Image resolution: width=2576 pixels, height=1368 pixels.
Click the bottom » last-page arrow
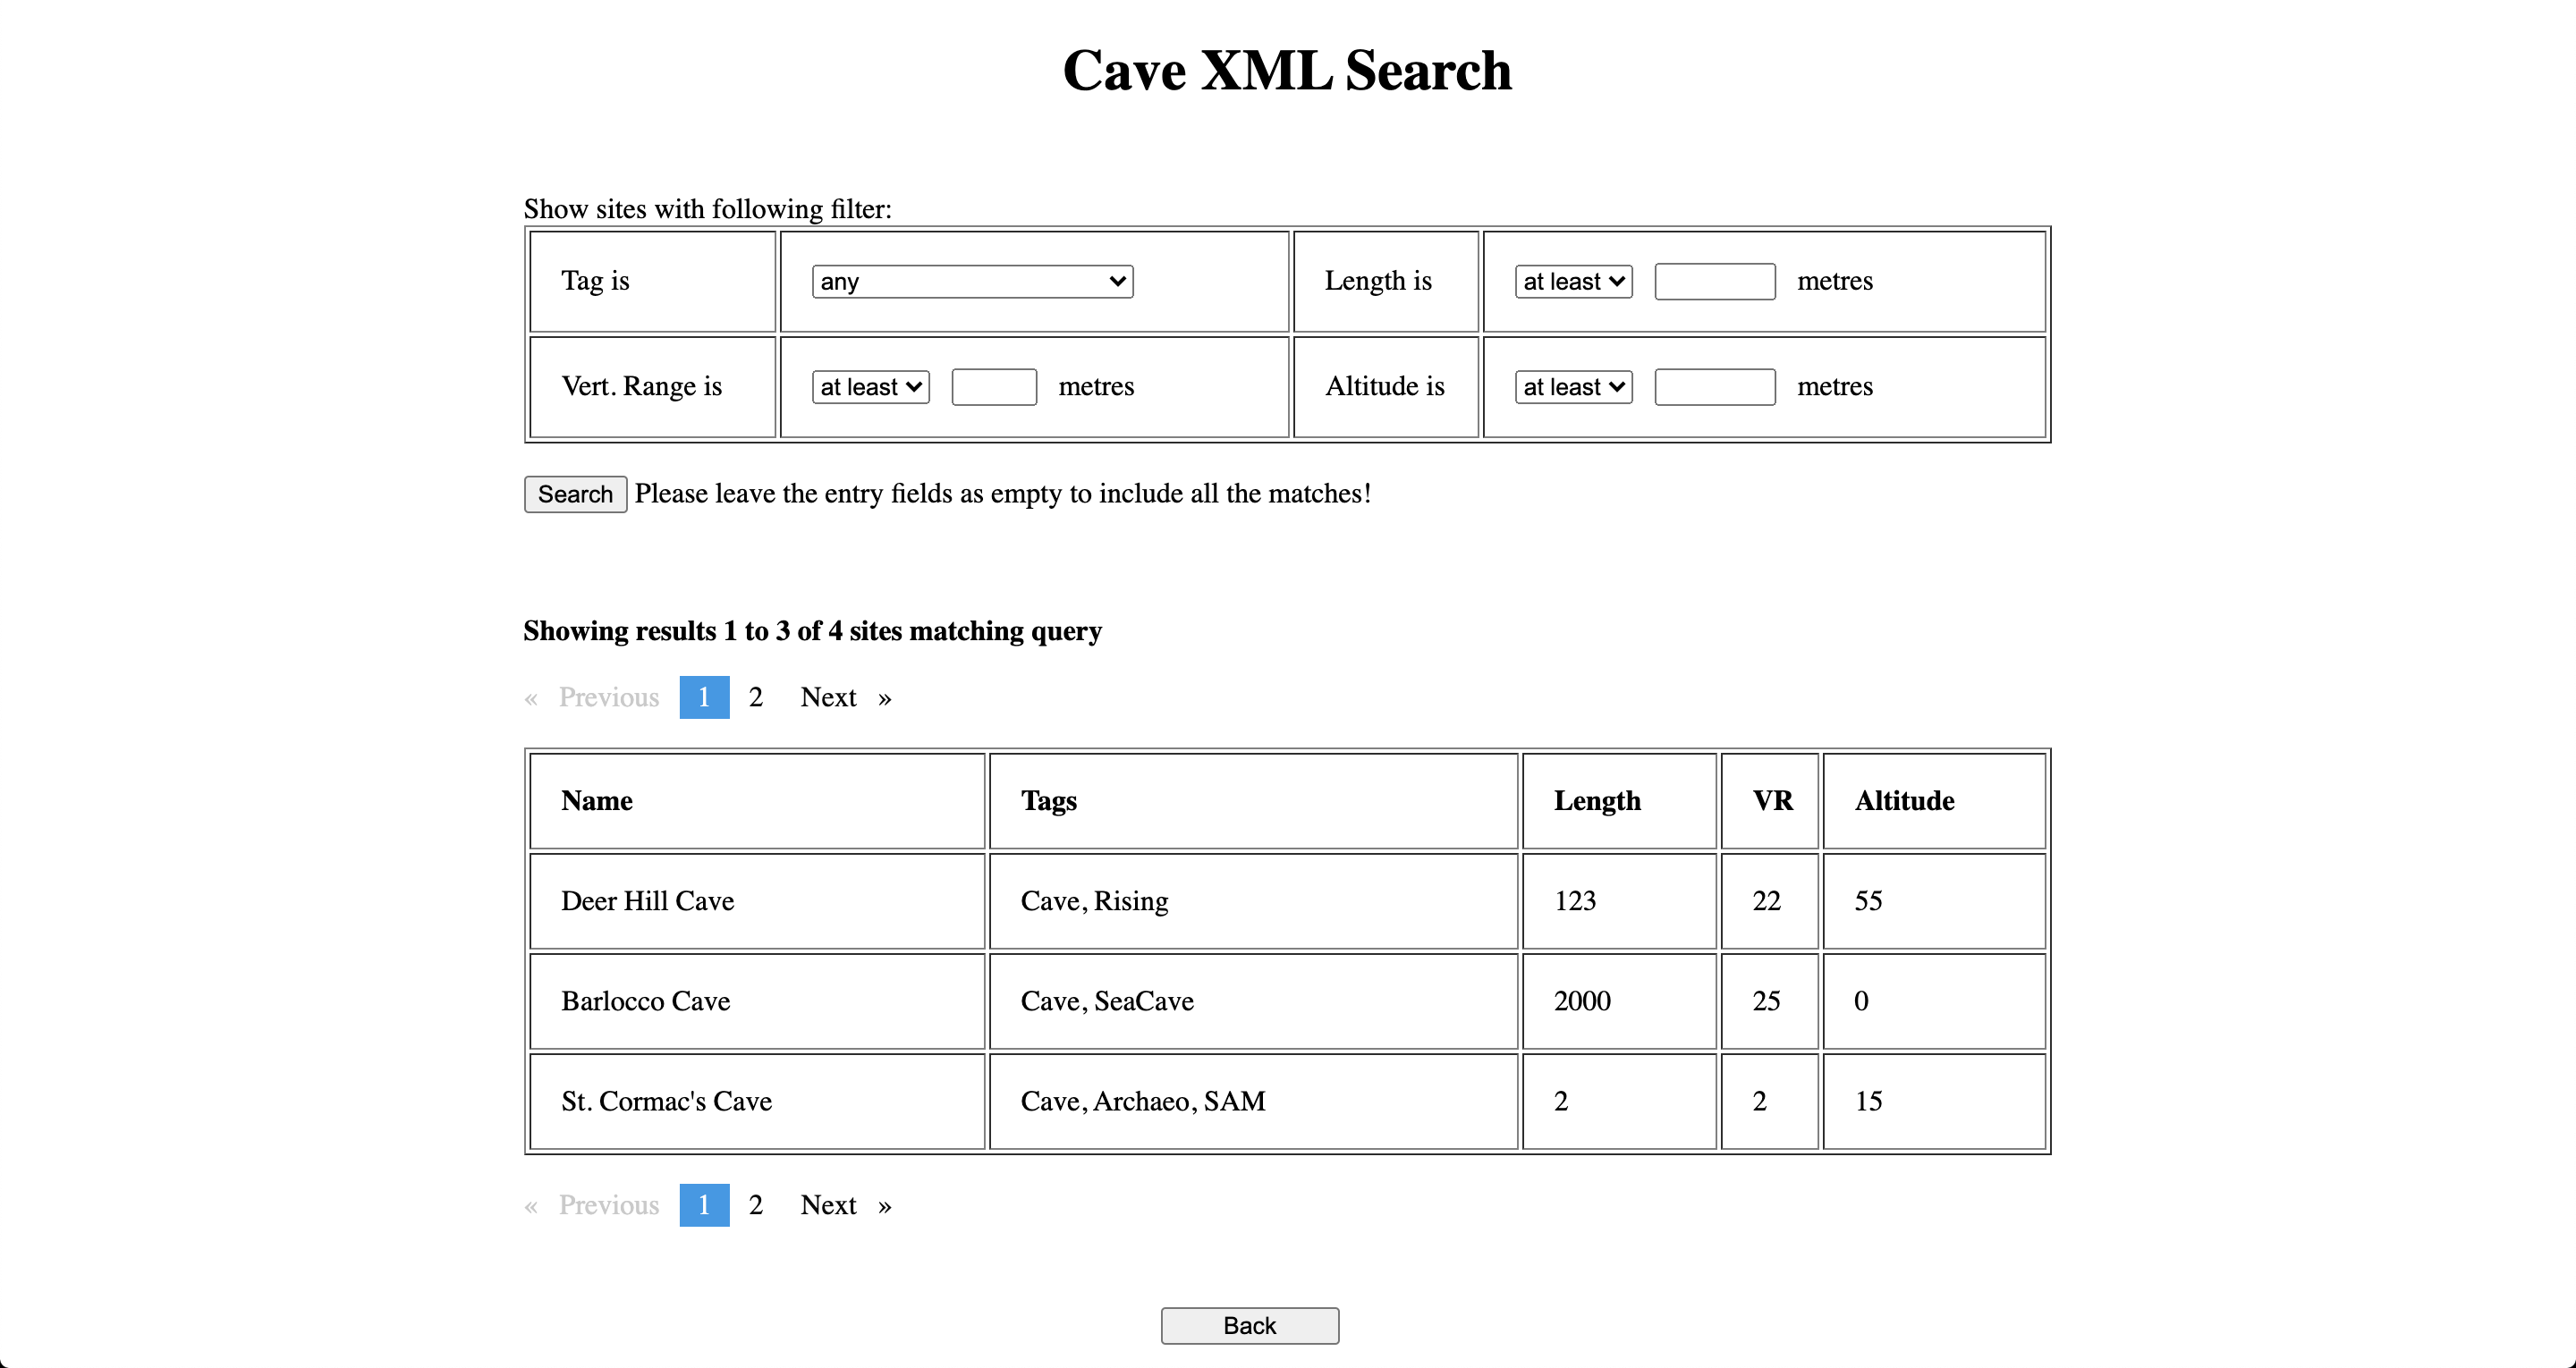pos(884,1206)
